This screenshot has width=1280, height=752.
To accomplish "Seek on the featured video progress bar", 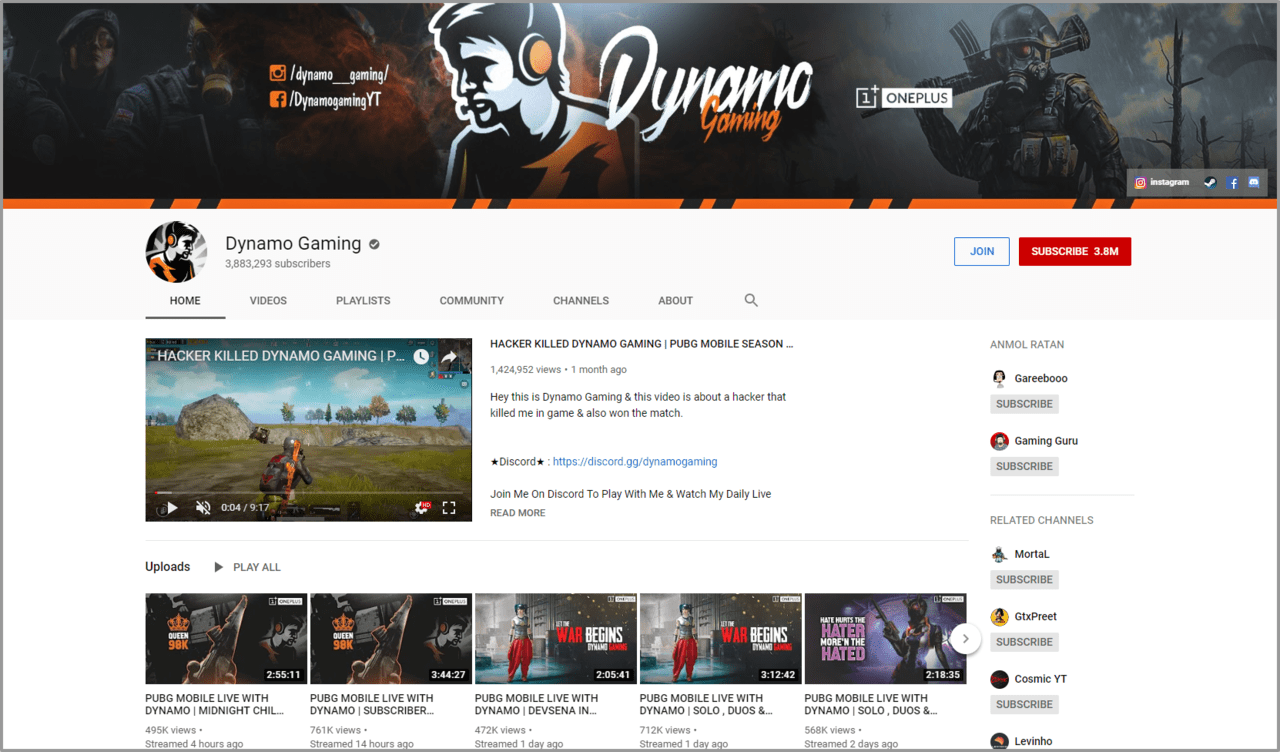I will (x=308, y=492).
